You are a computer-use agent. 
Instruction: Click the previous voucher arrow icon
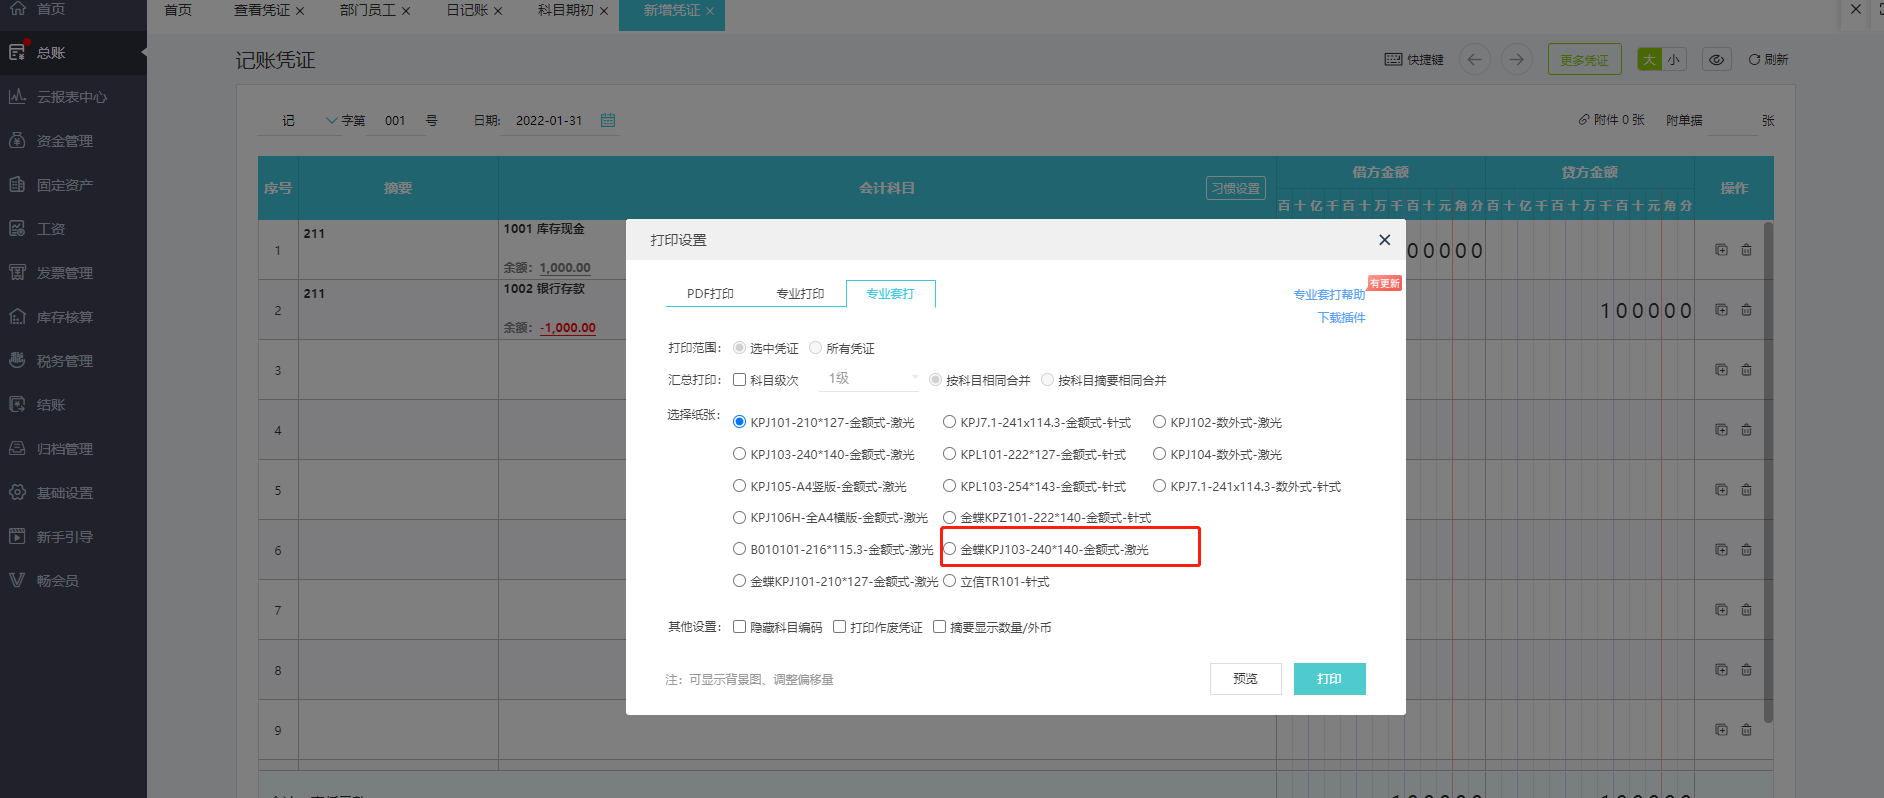pyautogui.click(x=1474, y=60)
